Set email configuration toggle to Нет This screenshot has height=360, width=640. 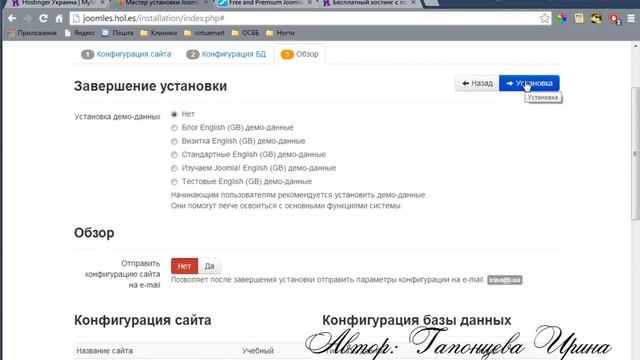184,266
